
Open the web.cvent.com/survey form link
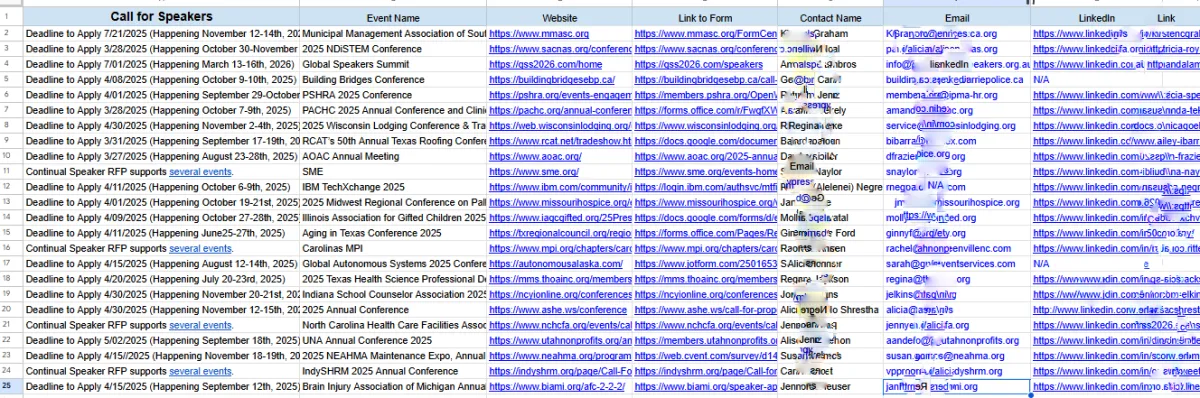(x=706, y=355)
